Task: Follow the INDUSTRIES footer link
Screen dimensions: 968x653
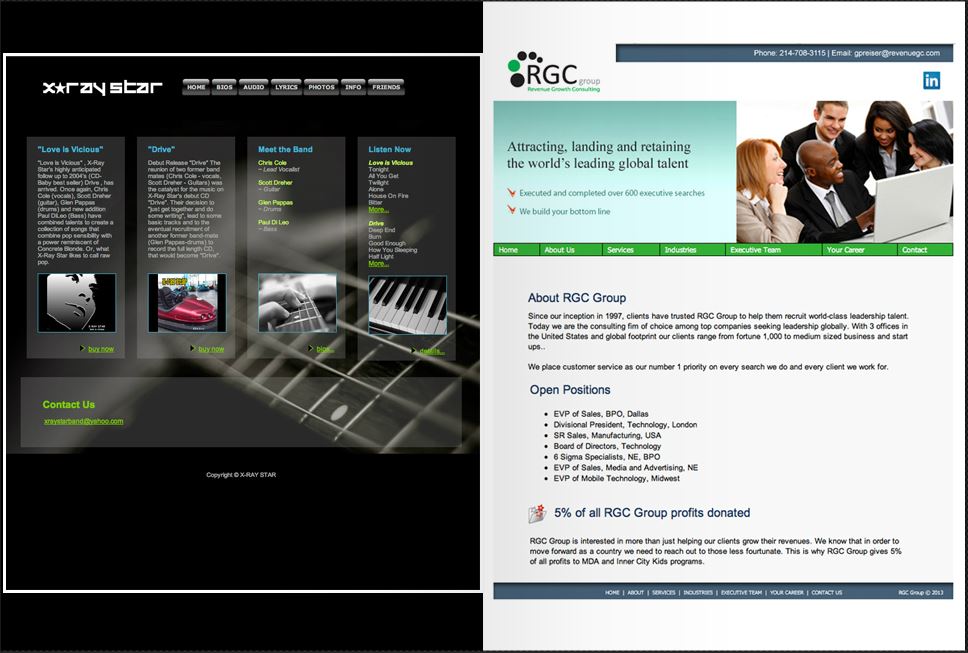Action: coord(698,593)
